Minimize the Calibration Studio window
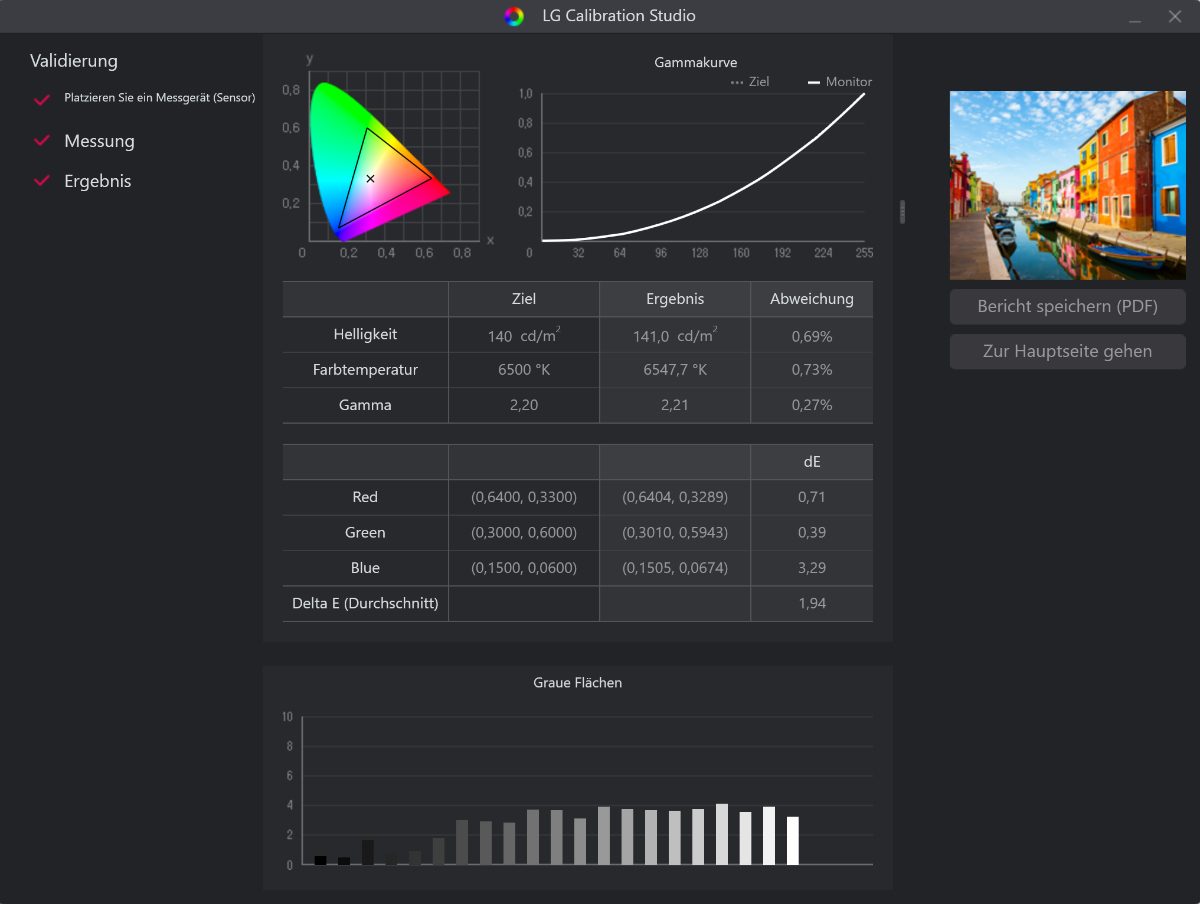 point(1135,17)
